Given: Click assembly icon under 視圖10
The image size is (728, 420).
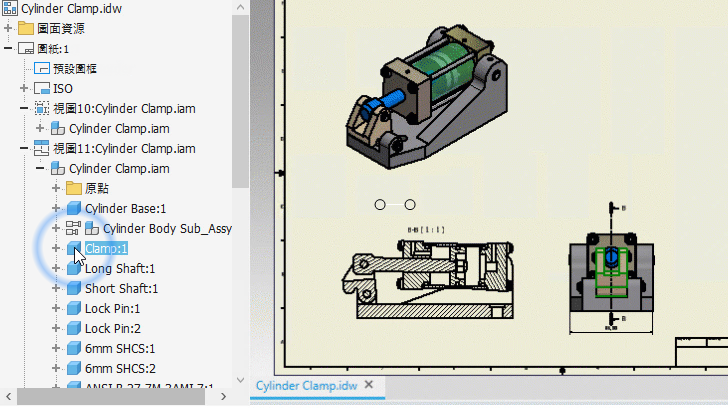Looking at the screenshot, I should click(x=58, y=129).
